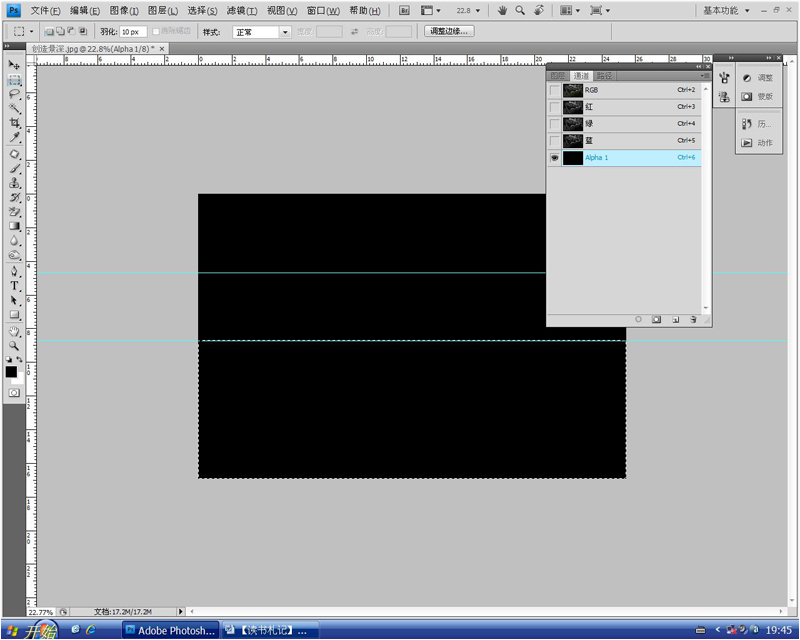Click the 羽化 feather input field
Viewport: 800px width, 640px height.
(x=133, y=32)
